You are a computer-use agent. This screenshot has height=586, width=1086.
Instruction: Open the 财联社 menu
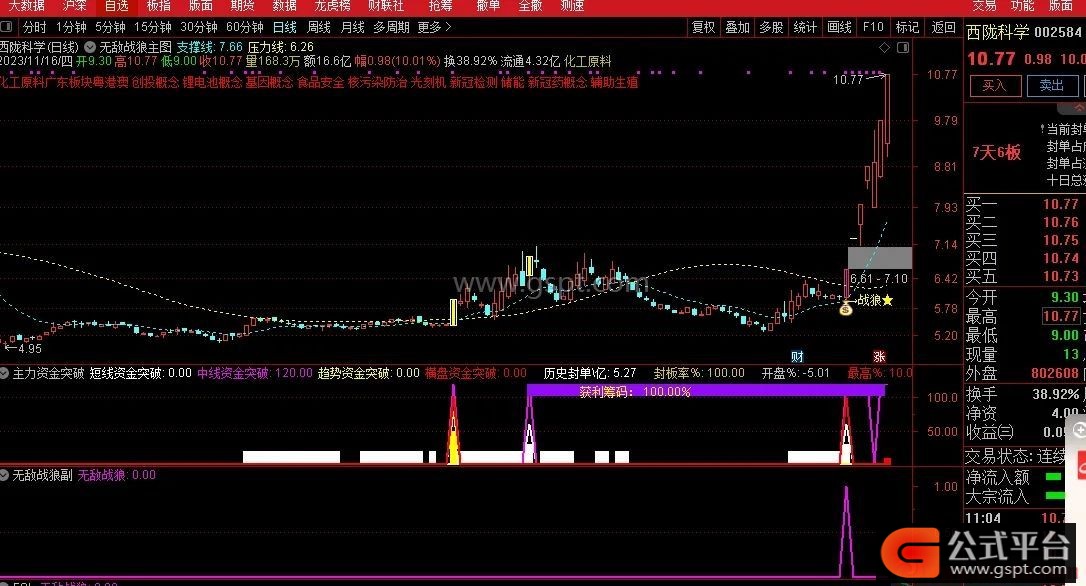pos(386,6)
